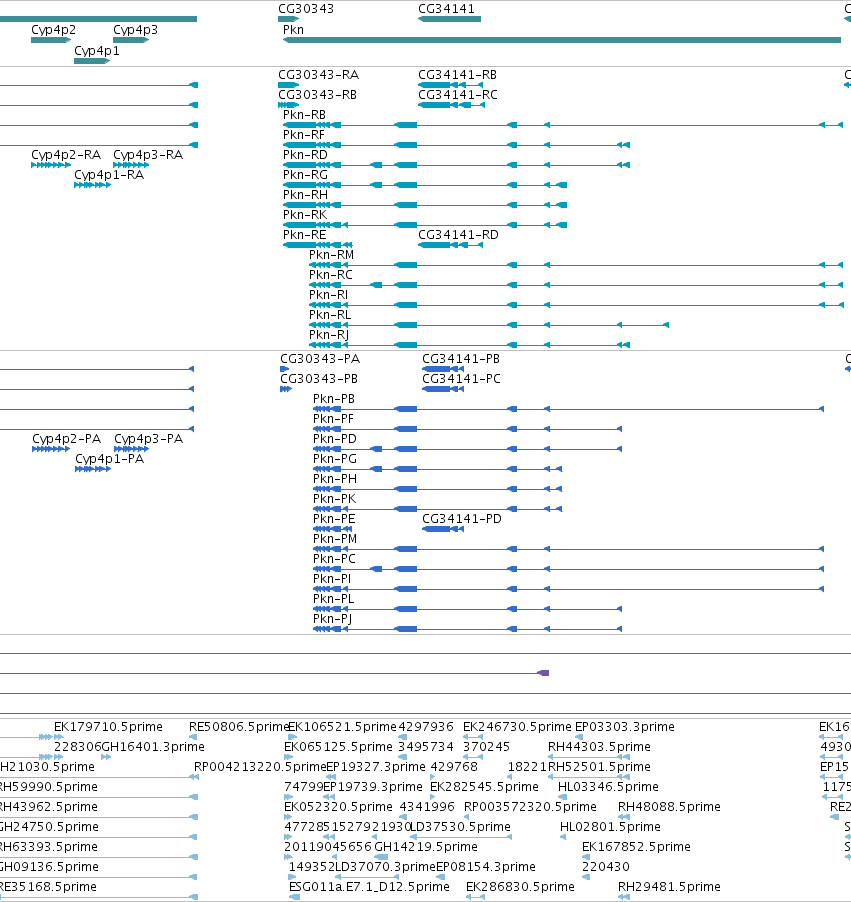Select the Pkn-RL transcript label
851x902 pixels.
(x=330, y=315)
